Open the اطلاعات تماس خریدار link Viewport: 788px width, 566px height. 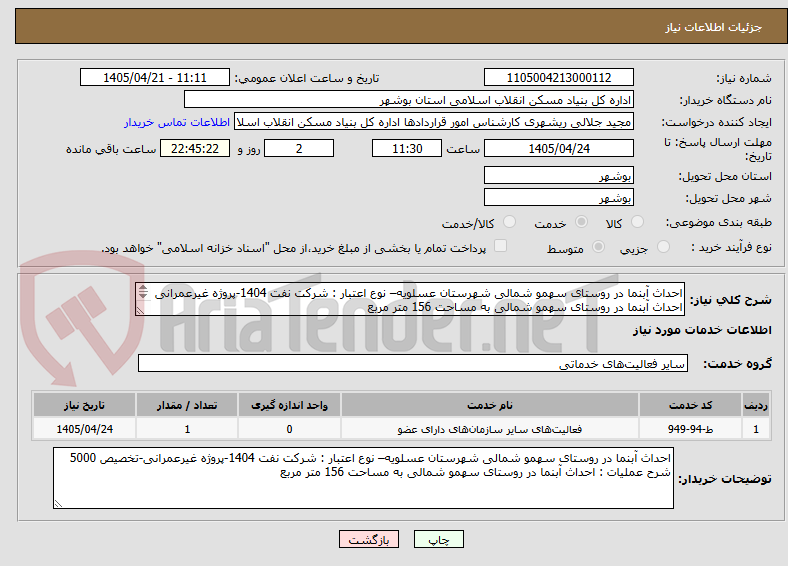177,122
